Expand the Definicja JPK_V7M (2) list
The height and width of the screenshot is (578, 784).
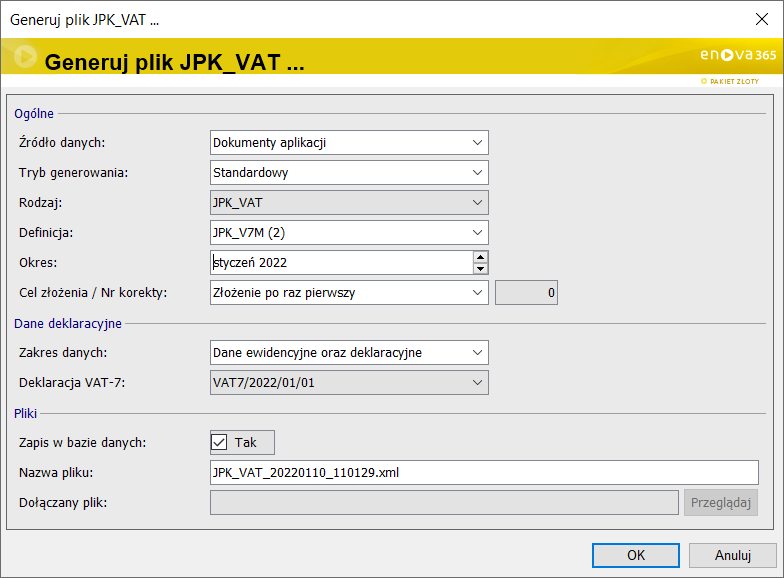[477, 233]
